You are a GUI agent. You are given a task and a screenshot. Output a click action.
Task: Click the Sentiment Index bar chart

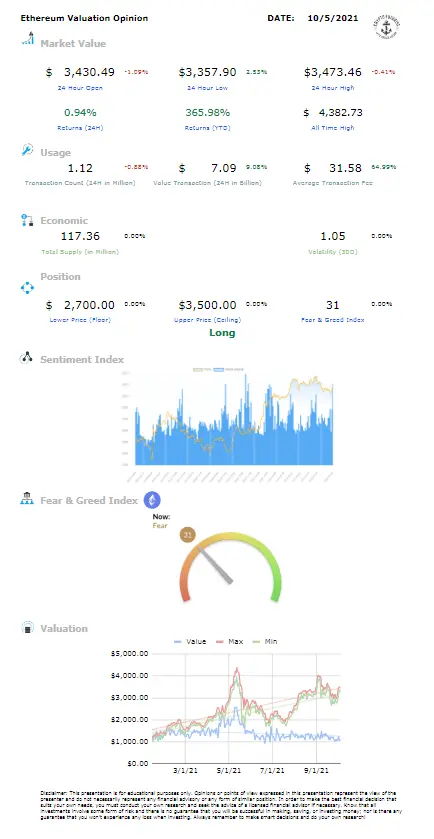(x=234, y=419)
